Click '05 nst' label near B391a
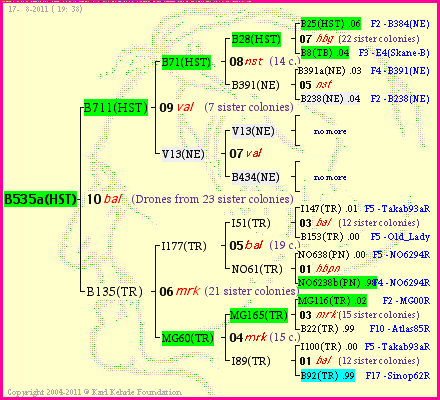This screenshot has height=400, width=440. pyautogui.click(x=315, y=85)
